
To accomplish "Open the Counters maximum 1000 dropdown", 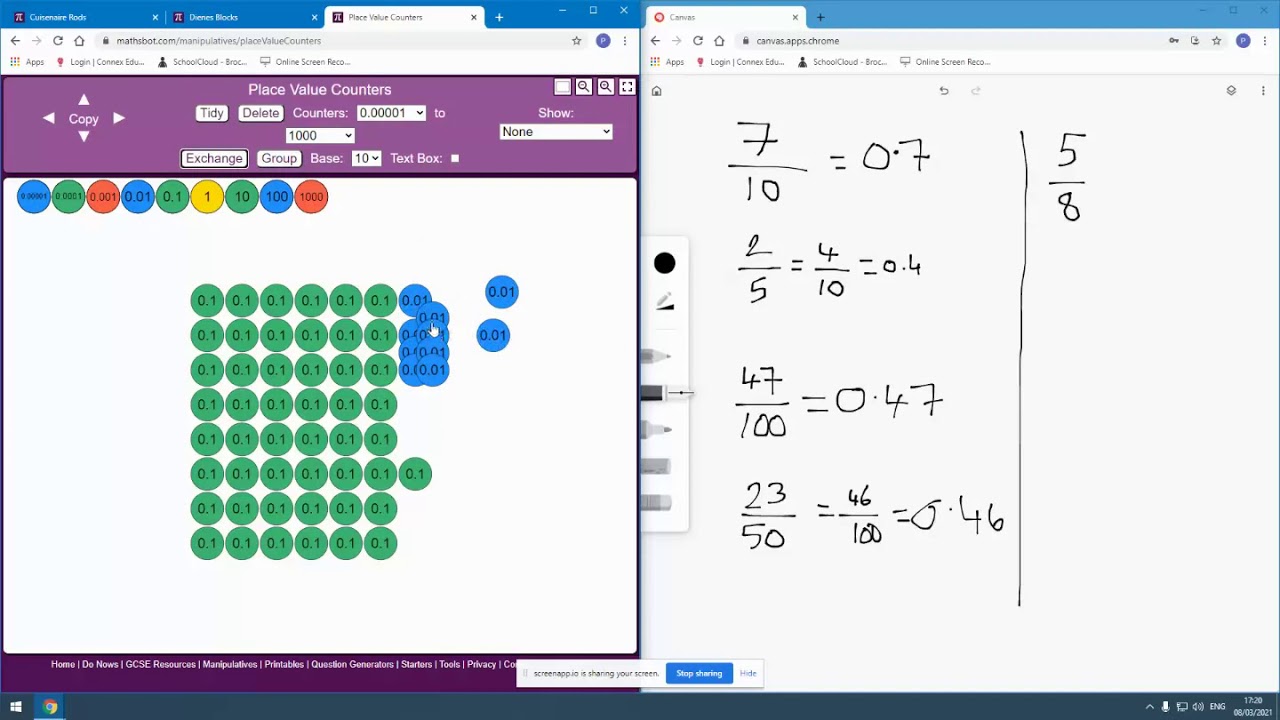I will pos(320,135).
